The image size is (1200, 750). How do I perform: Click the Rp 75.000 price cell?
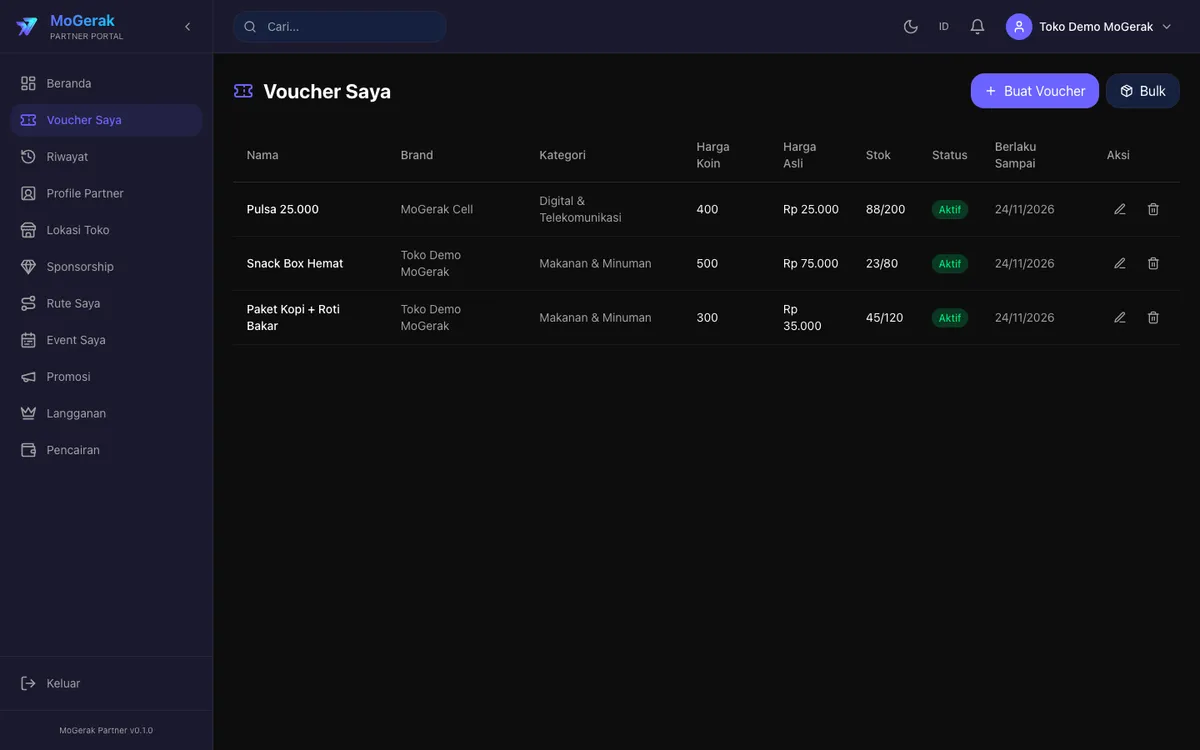point(811,263)
